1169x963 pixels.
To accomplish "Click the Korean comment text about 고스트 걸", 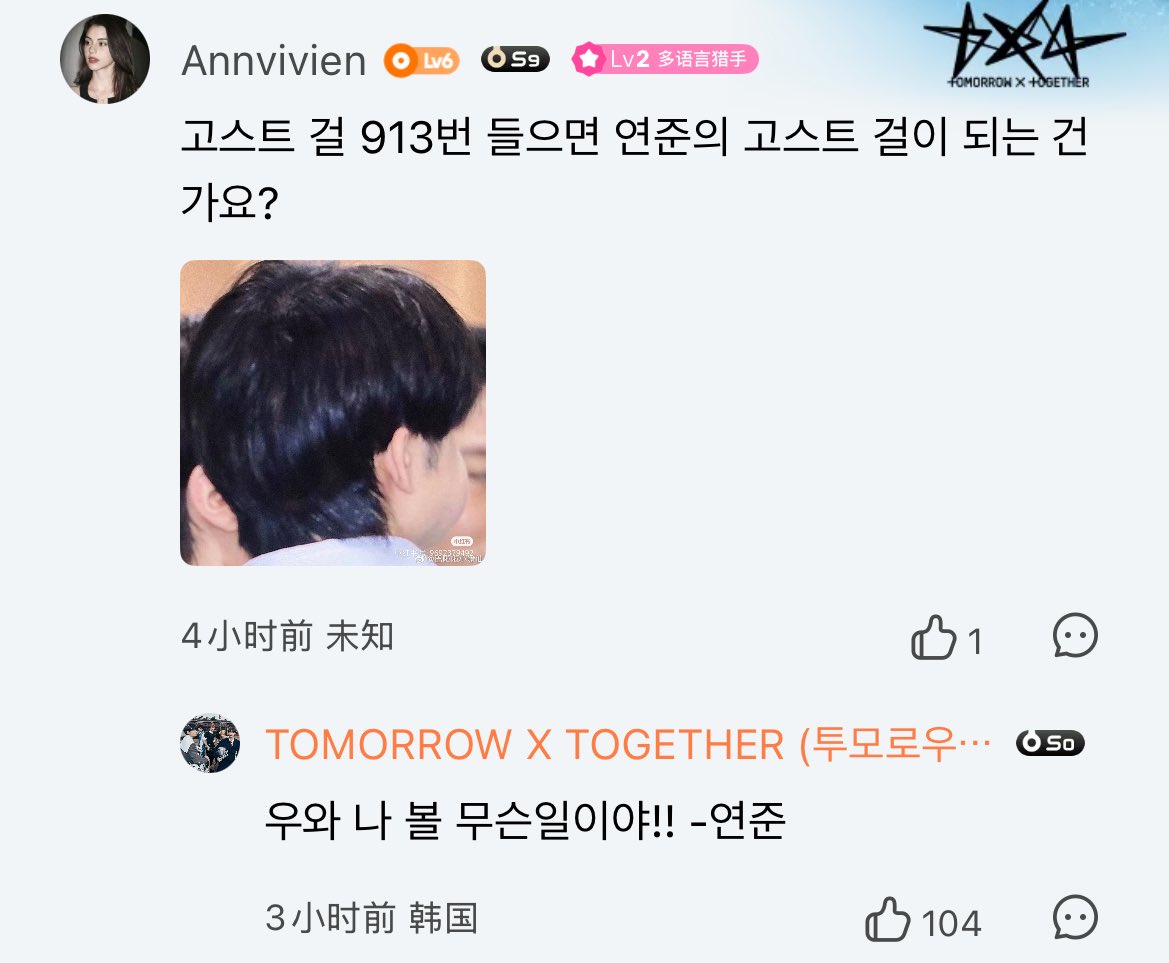I will pos(634,168).
